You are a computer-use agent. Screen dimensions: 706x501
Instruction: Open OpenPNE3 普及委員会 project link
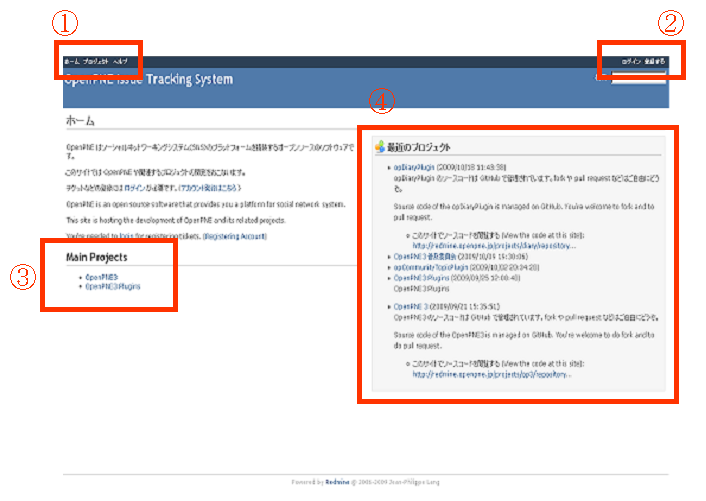click(x=425, y=257)
